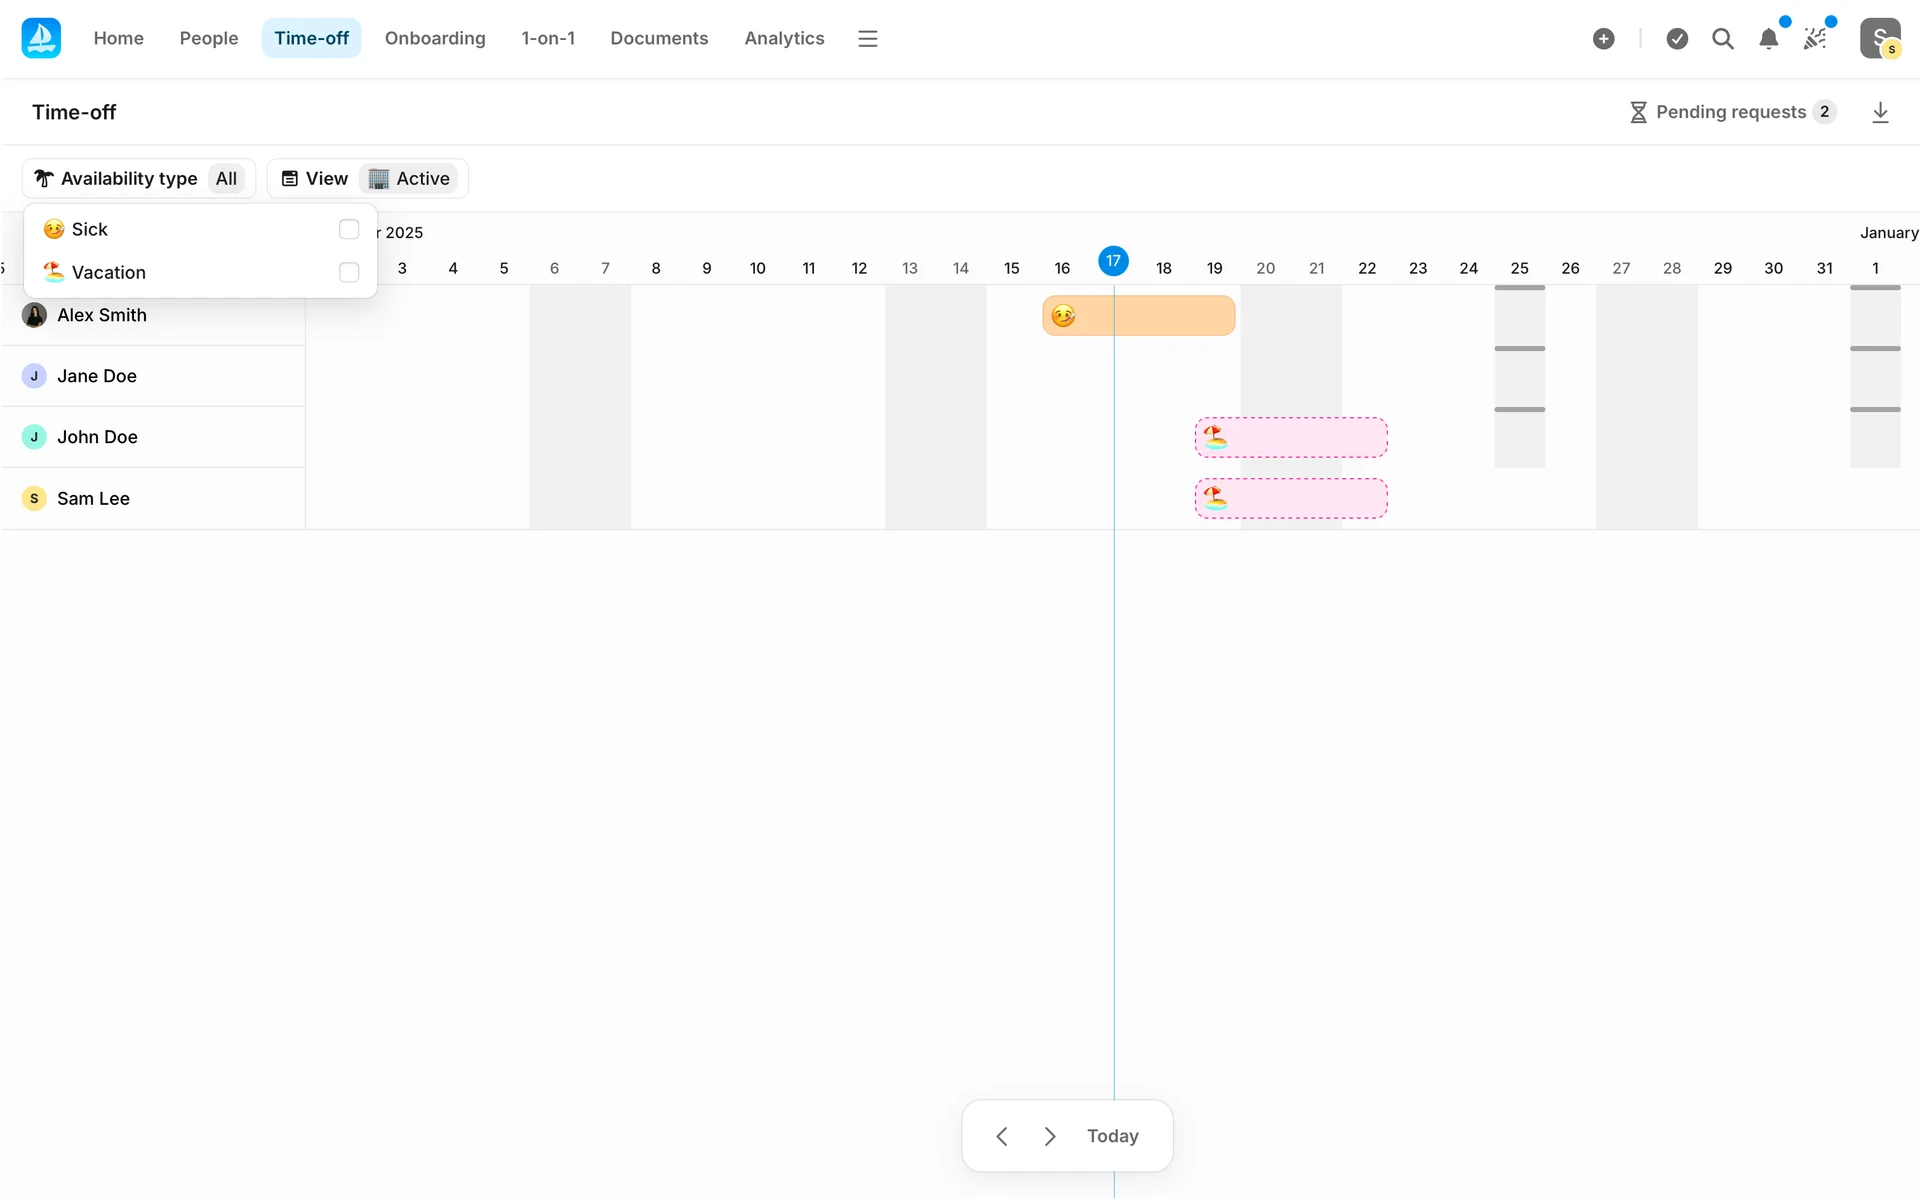The width and height of the screenshot is (1920, 1200).
Task: Download time-off data via download icon
Action: point(1880,112)
